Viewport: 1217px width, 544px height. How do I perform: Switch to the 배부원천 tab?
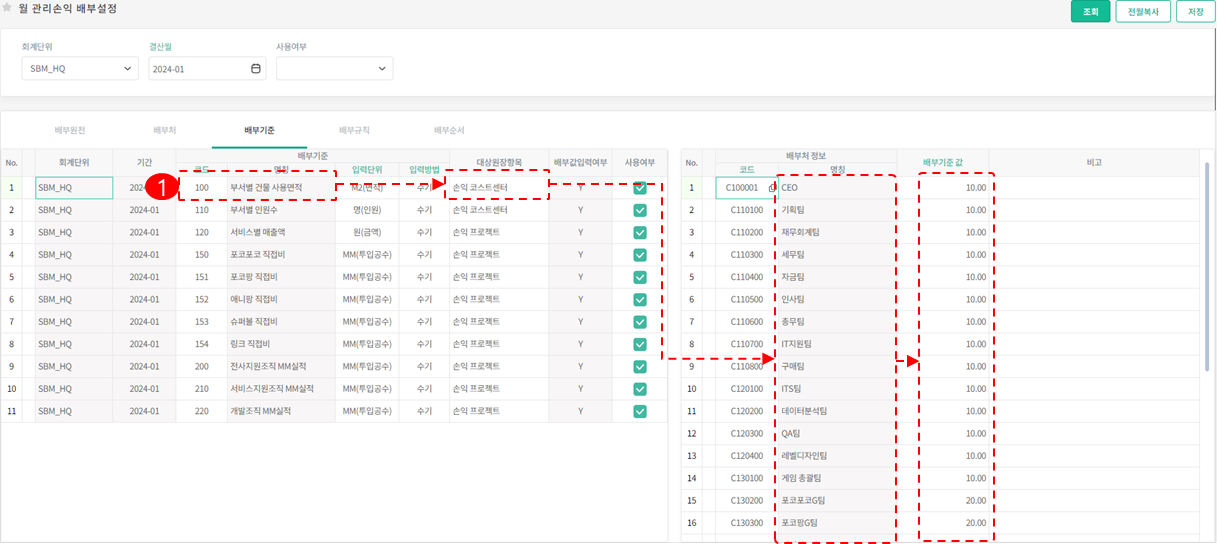pyautogui.click(x=70, y=131)
